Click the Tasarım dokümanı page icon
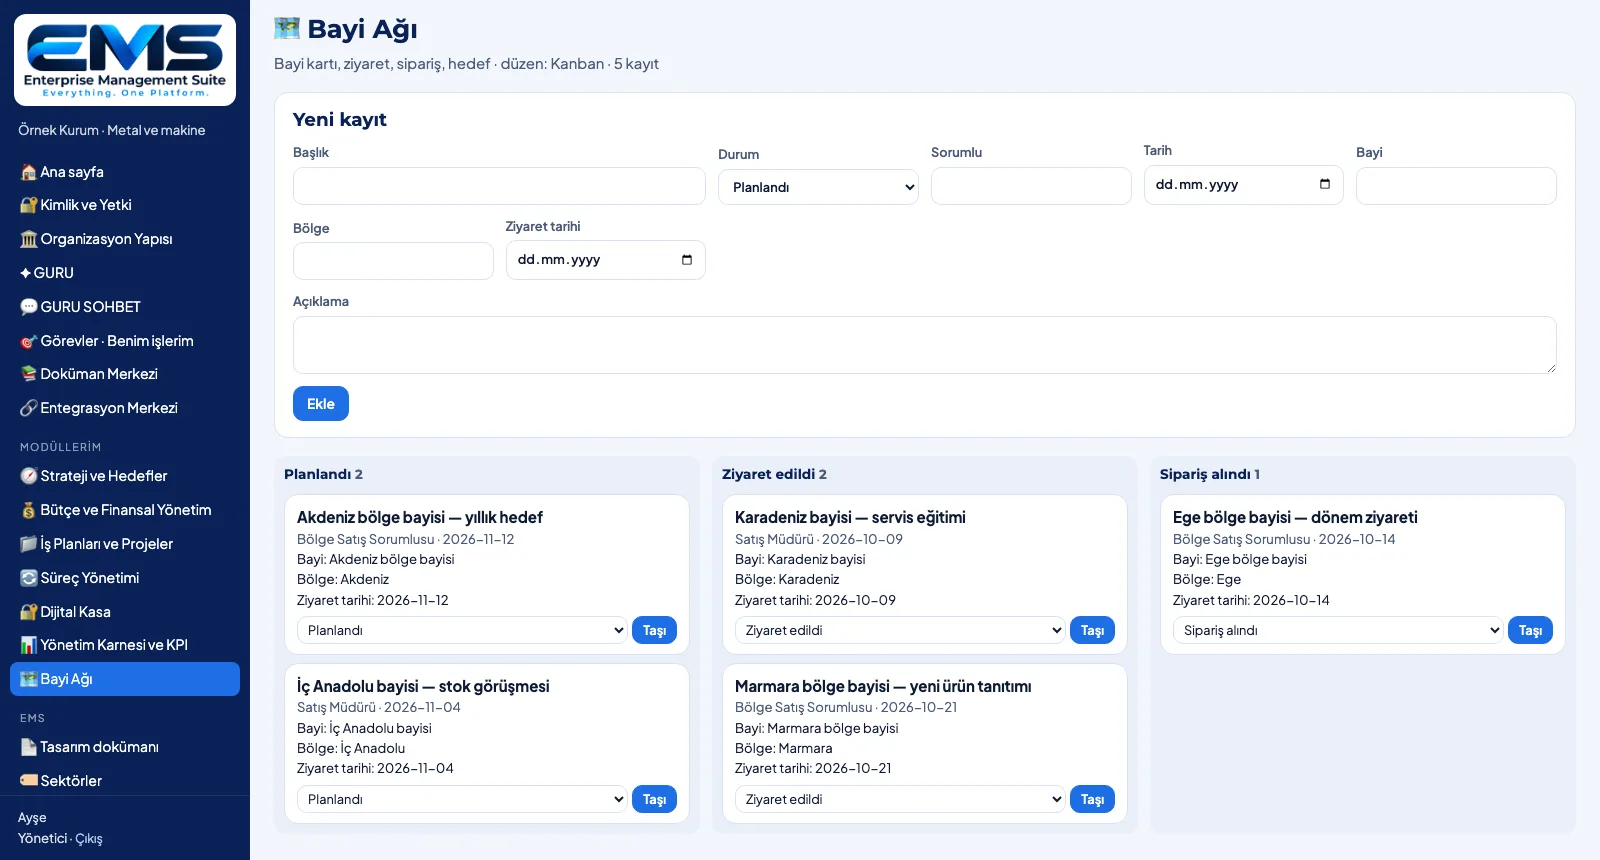Screen dimensions: 1600x860 tap(29, 747)
